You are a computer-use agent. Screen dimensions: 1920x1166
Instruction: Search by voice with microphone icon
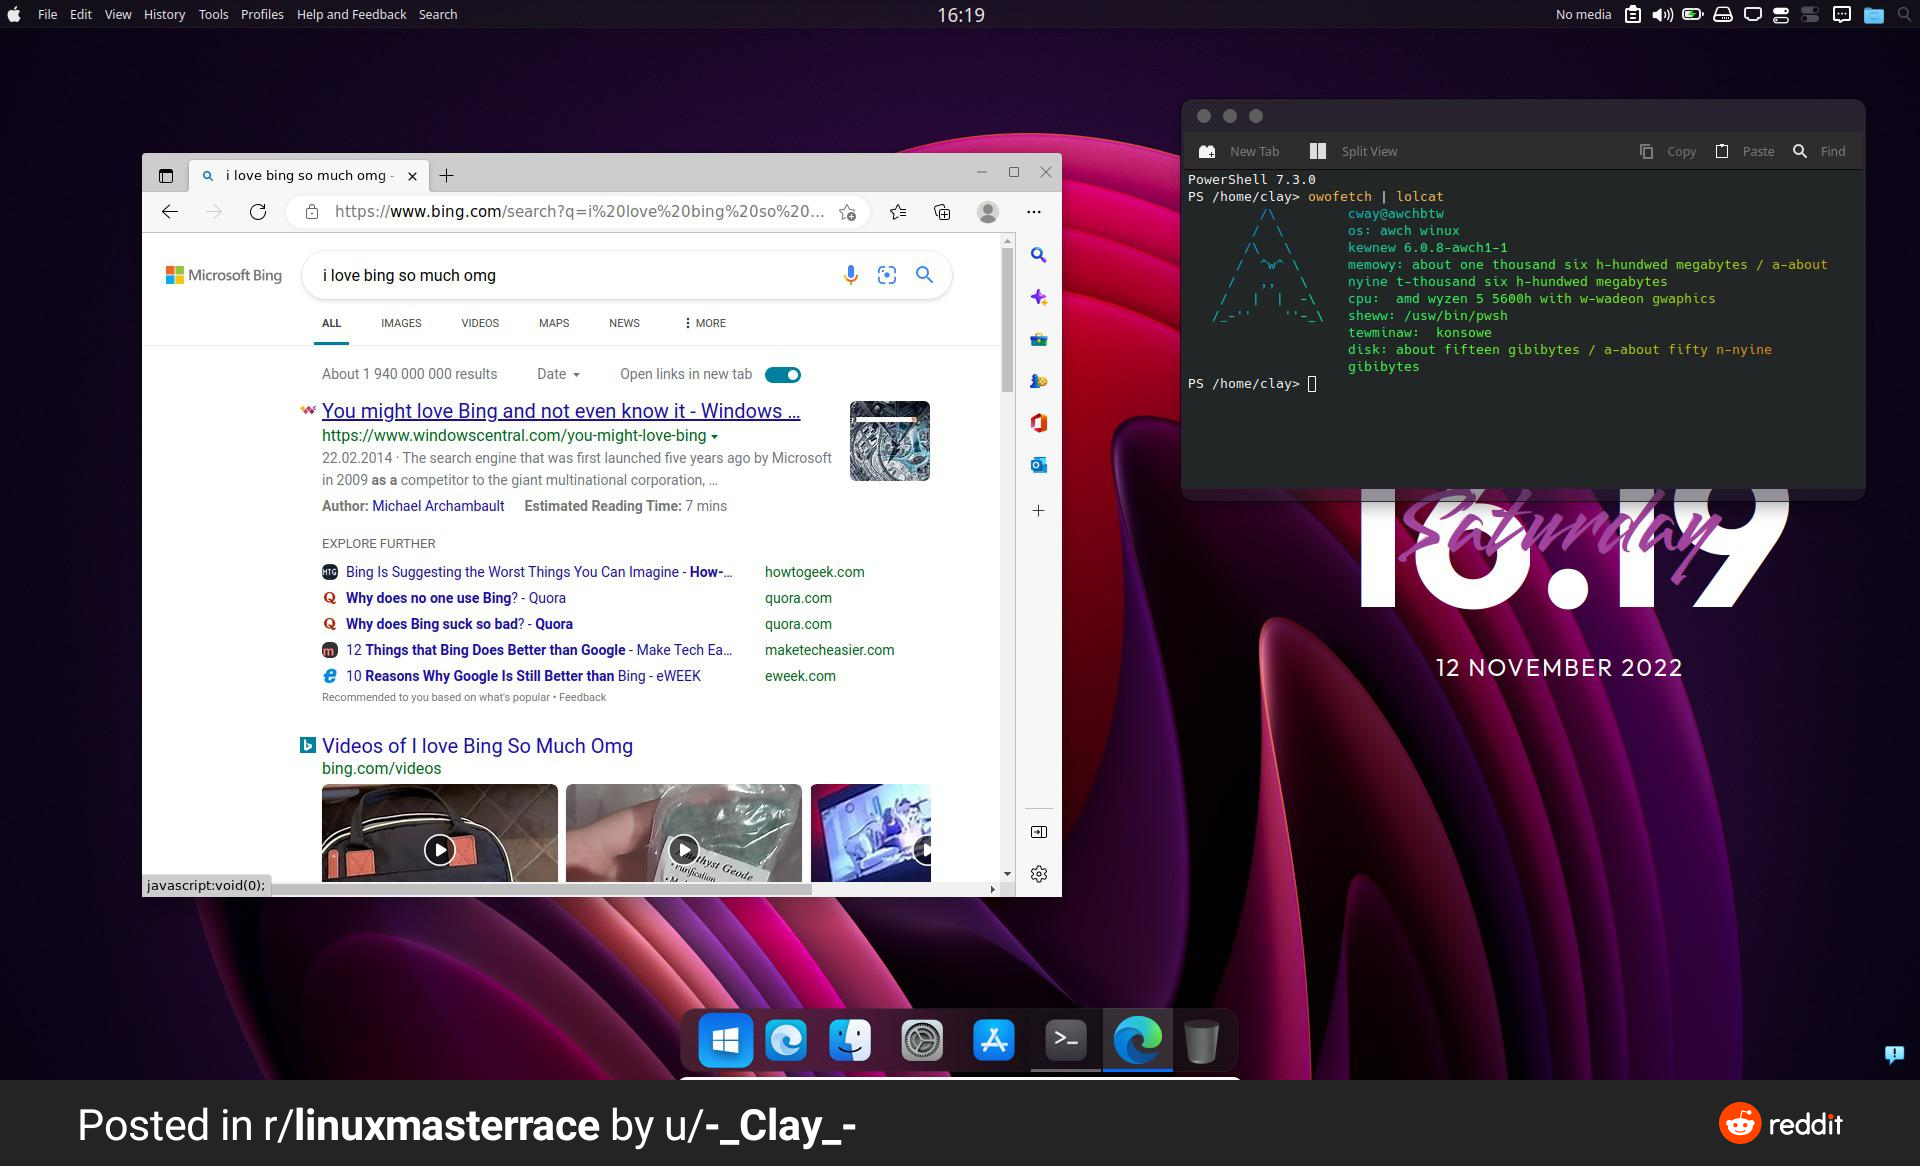coord(850,275)
